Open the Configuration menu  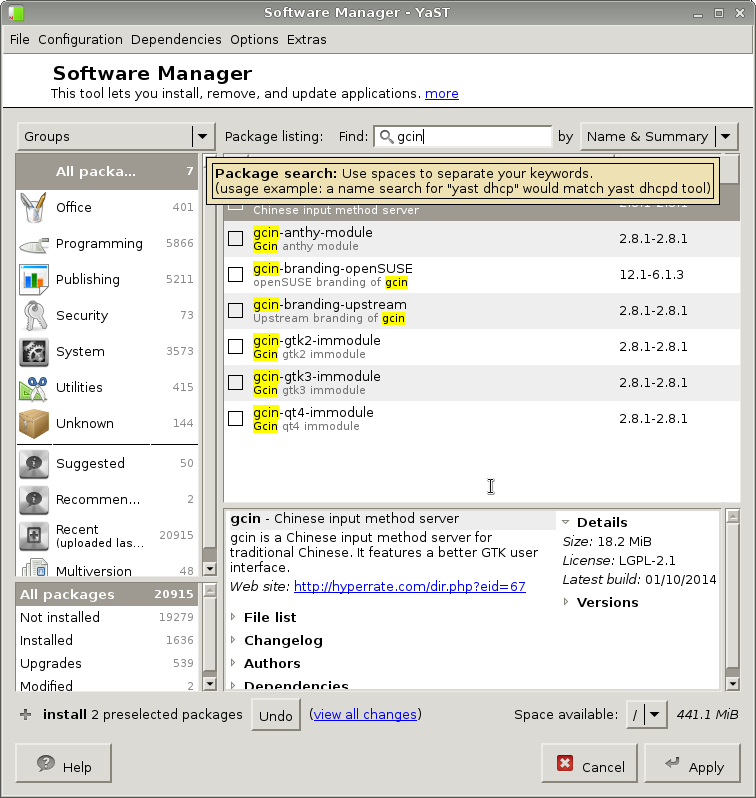click(80, 39)
